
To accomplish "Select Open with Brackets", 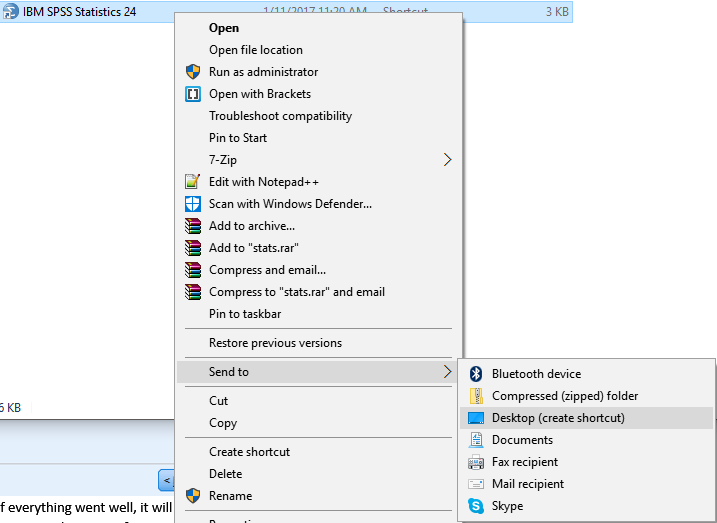I will point(318,94).
